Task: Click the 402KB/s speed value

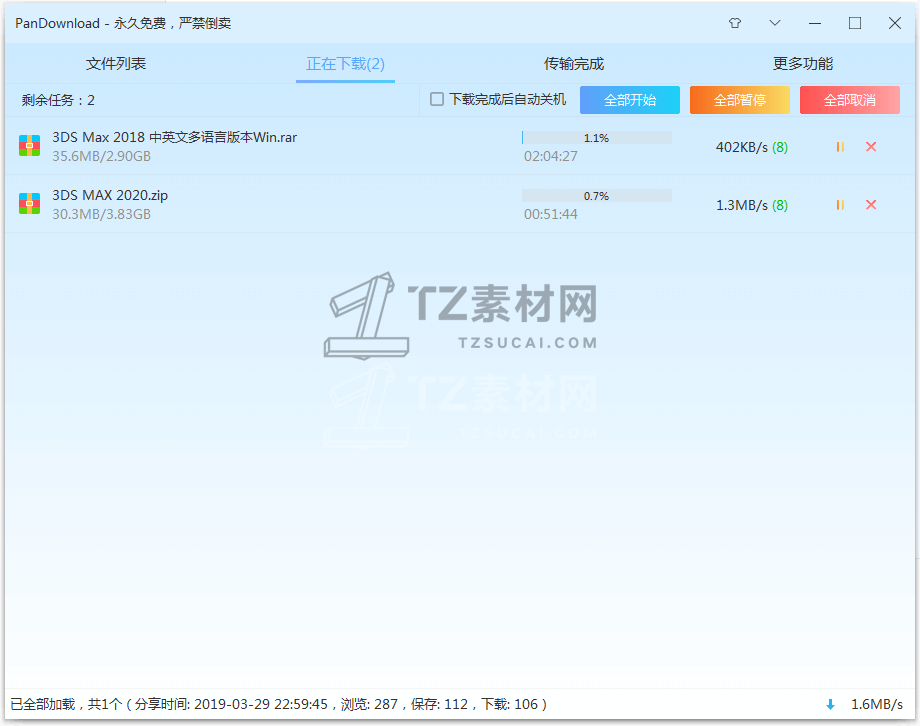Action: pyautogui.click(x=742, y=147)
